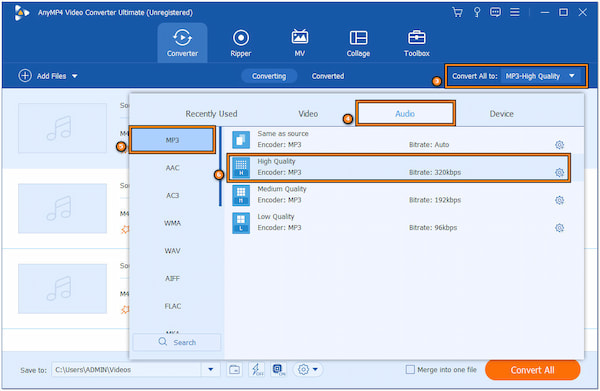The width and height of the screenshot is (600, 391).
Task: Expand the Add Files dropdown arrow
Action: [x=75, y=76]
